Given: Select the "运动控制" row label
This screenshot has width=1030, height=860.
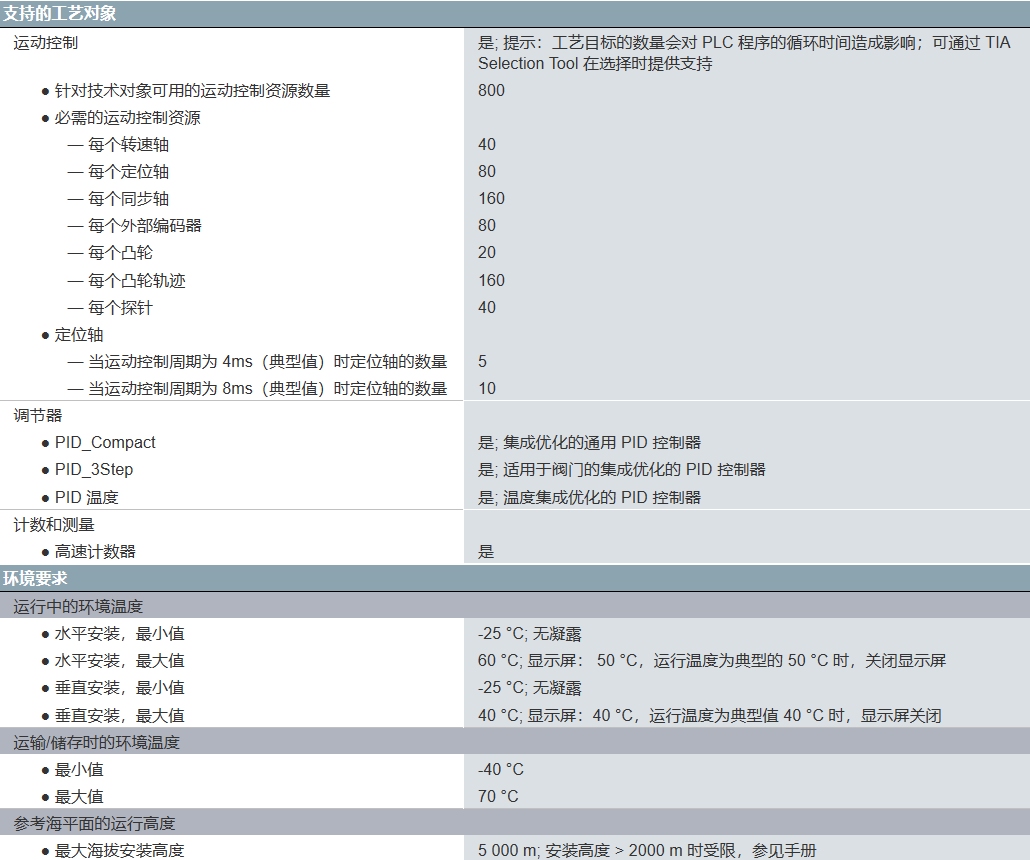Looking at the screenshot, I should tap(45, 43).
